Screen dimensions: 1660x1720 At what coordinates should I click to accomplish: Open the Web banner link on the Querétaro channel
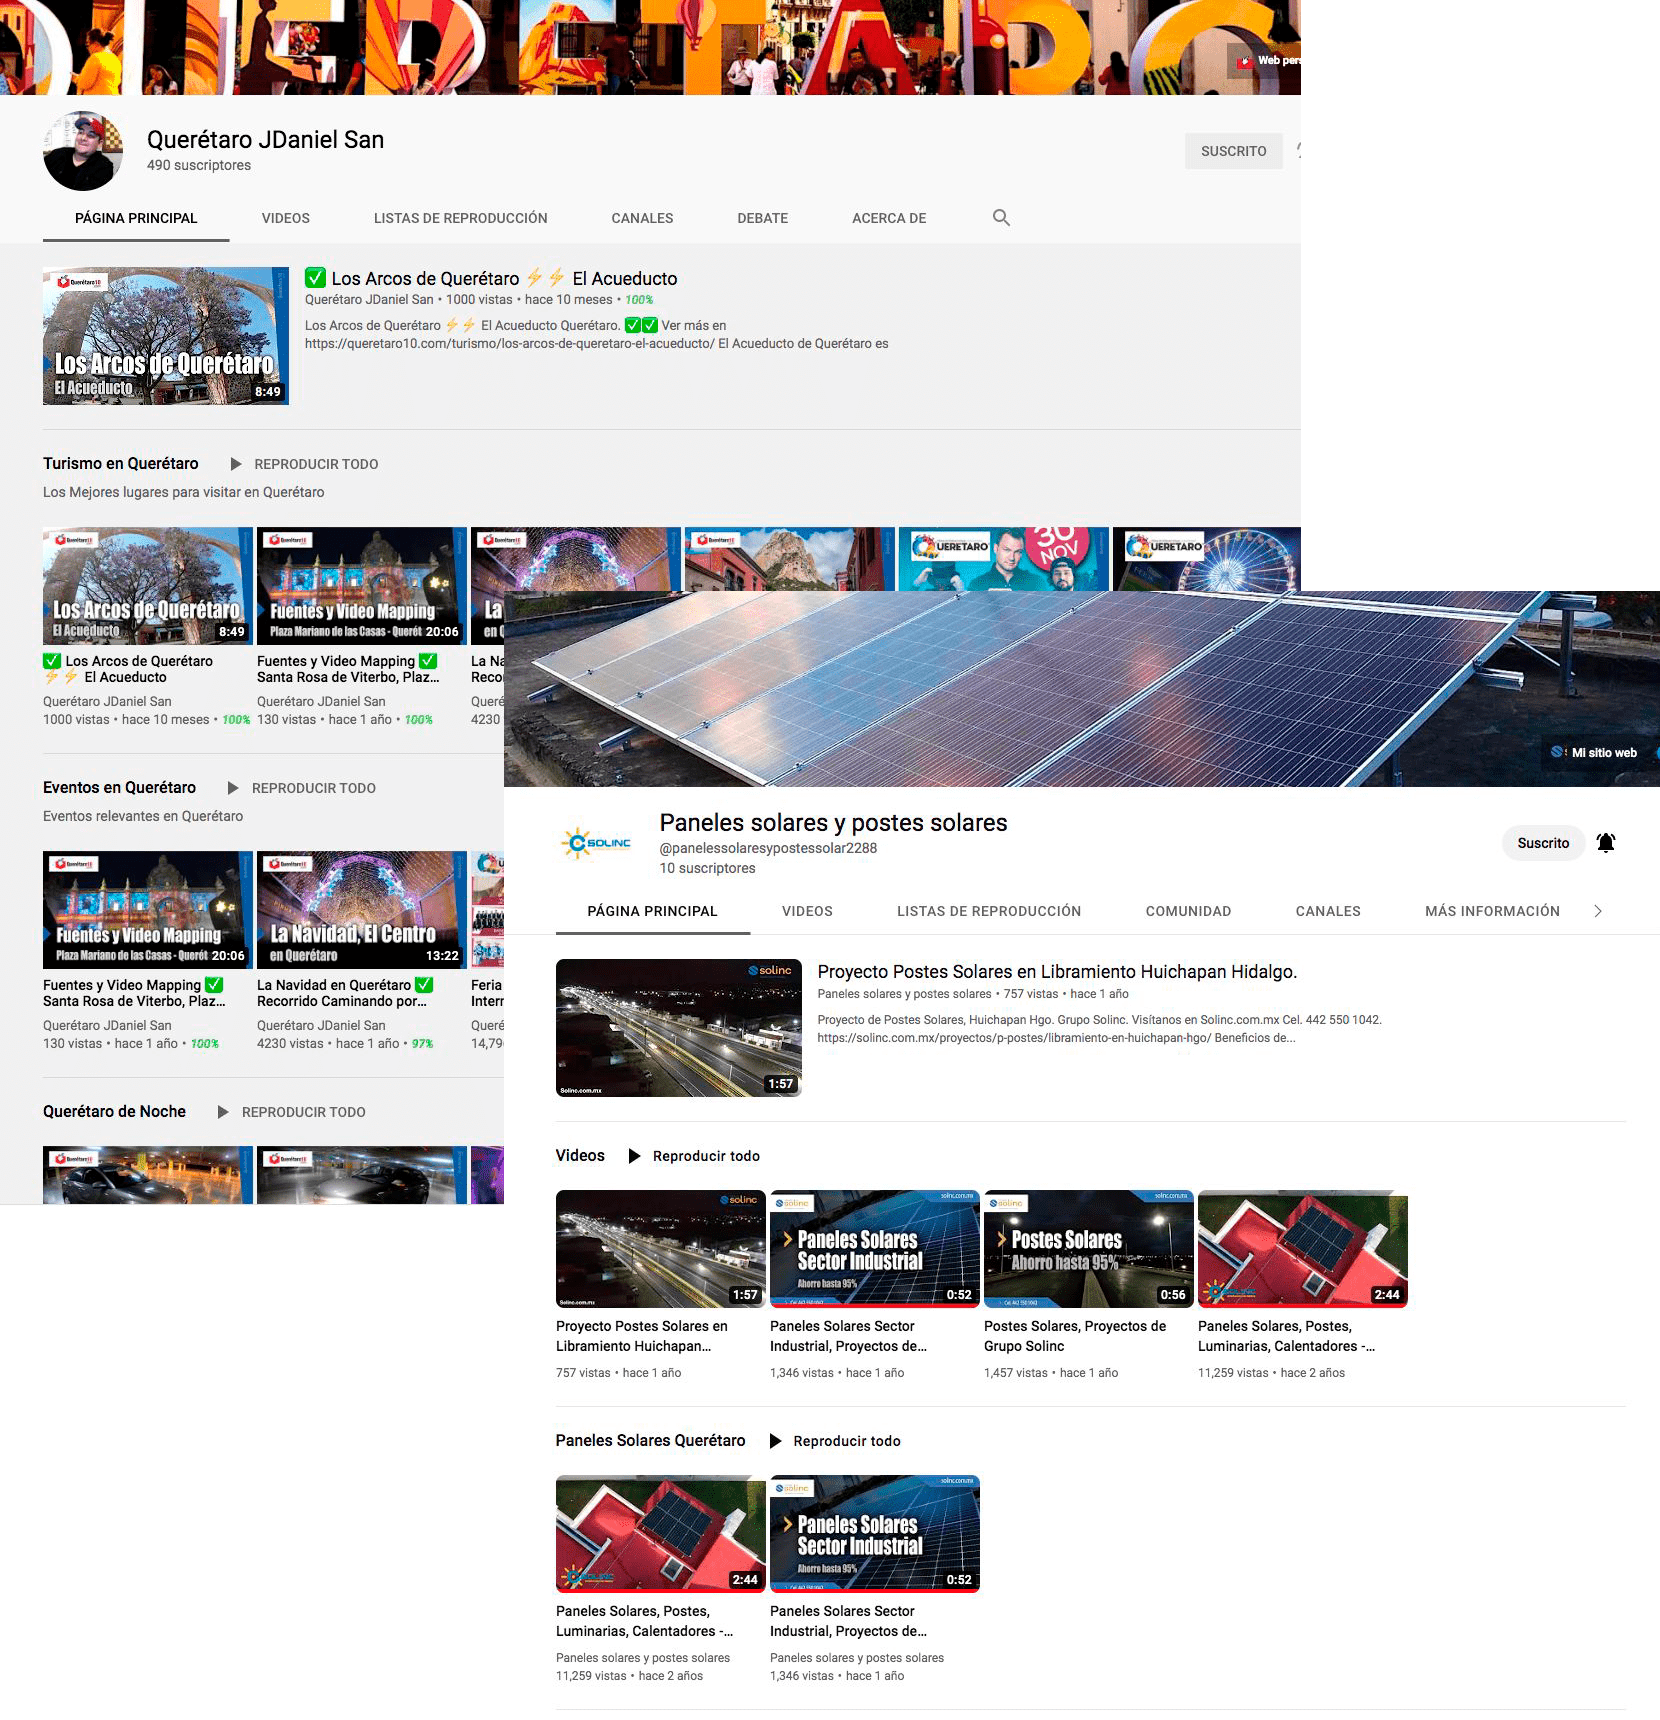point(1265,61)
